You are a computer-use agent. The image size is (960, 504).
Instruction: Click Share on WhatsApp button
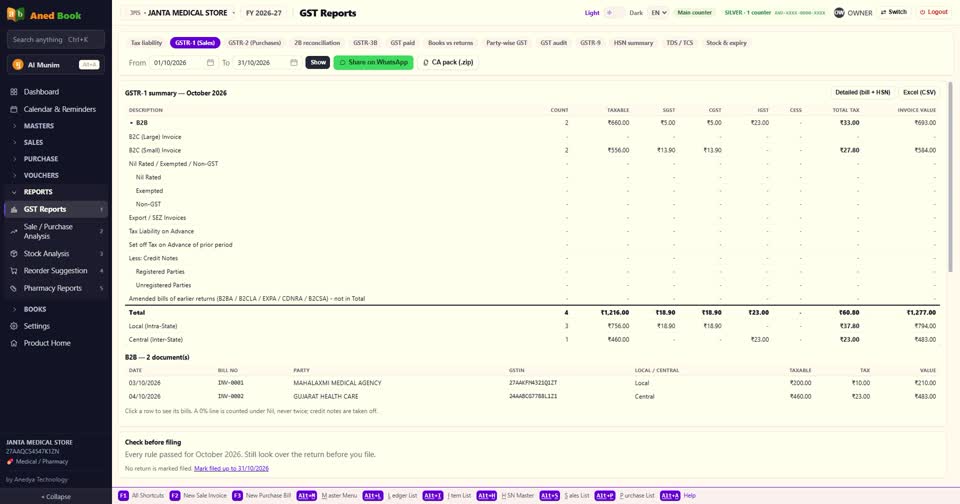click(x=373, y=62)
